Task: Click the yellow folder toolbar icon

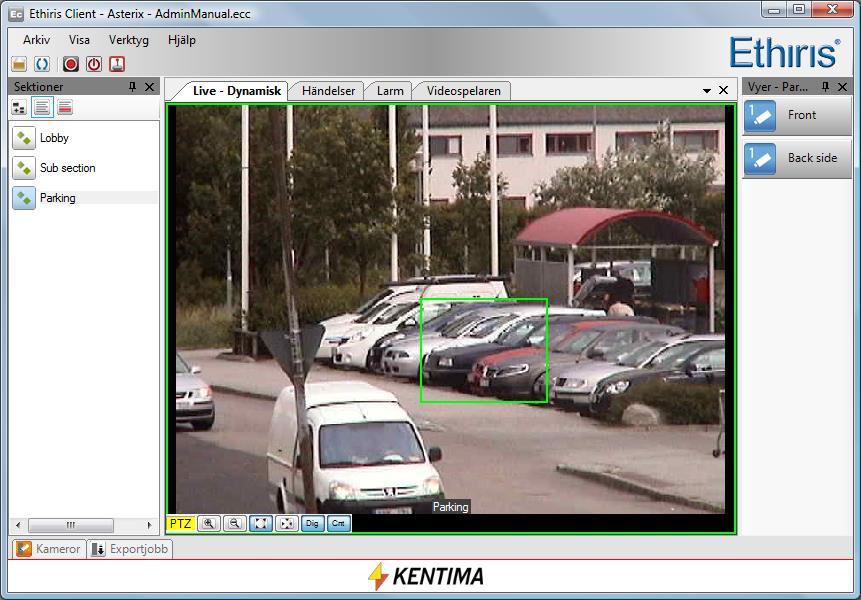Action: [19, 64]
